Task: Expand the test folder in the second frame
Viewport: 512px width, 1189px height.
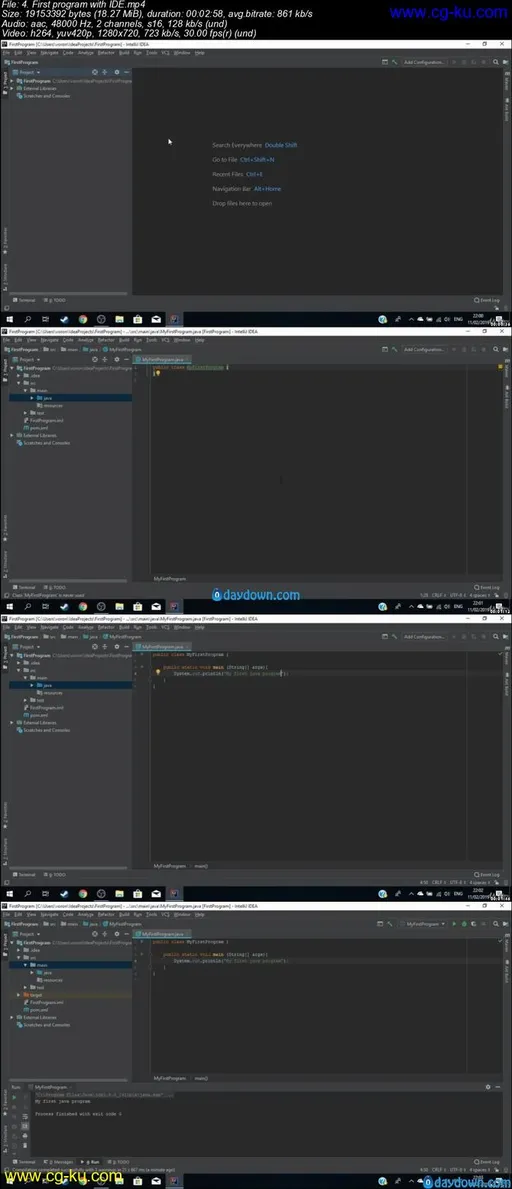Action: click(x=26, y=413)
